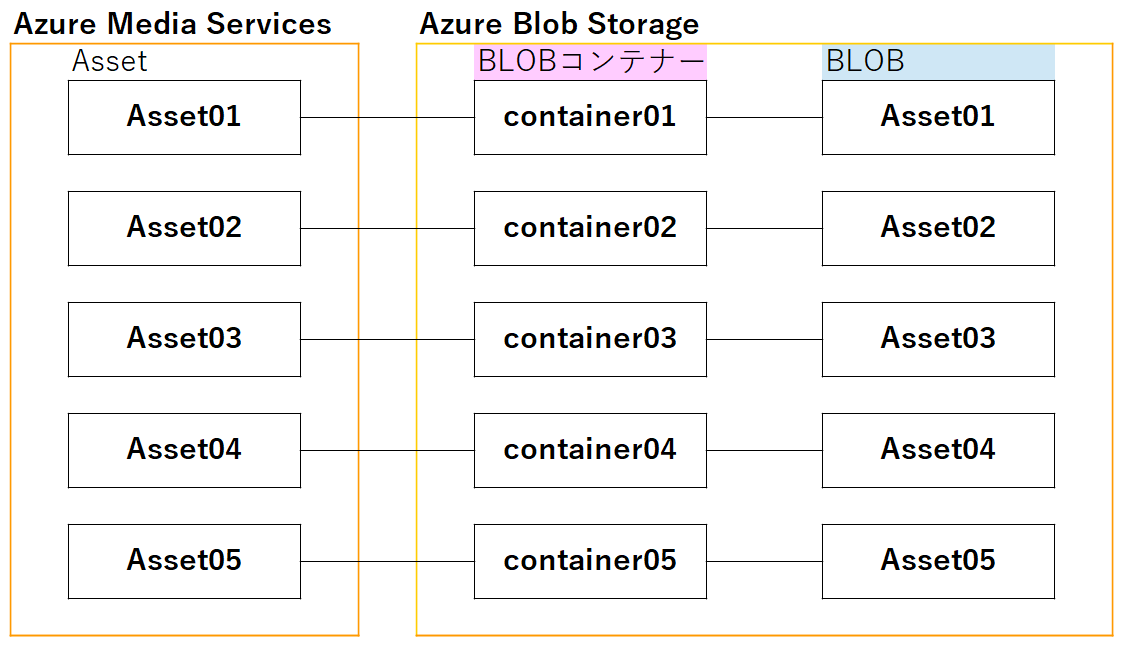Select Asset04 box under Azure Media Services

(x=184, y=450)
